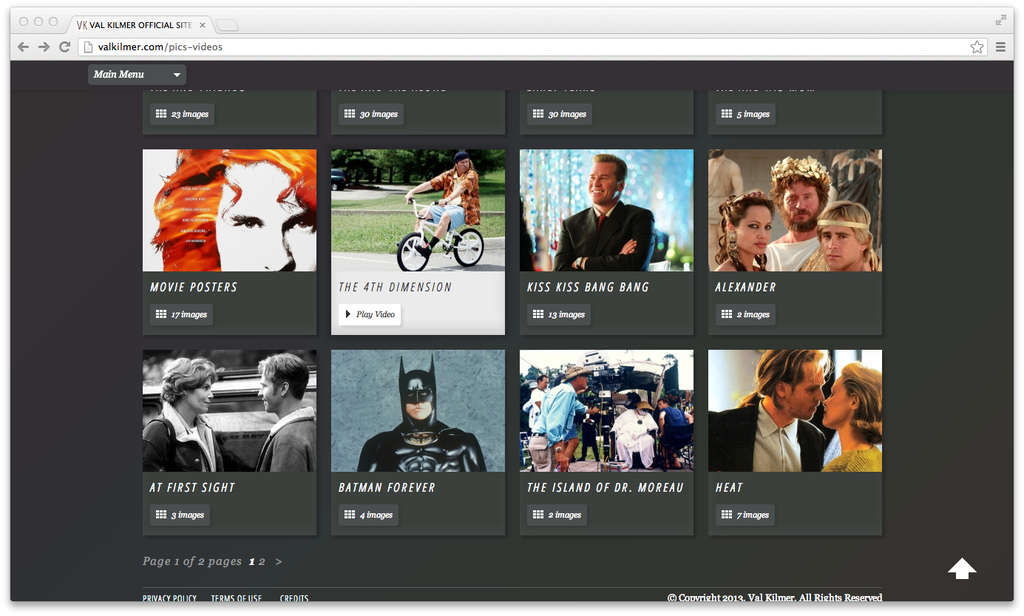Expand the Main Menu dropdown
Screen dimensions: 1024x616
coord(137,74)
